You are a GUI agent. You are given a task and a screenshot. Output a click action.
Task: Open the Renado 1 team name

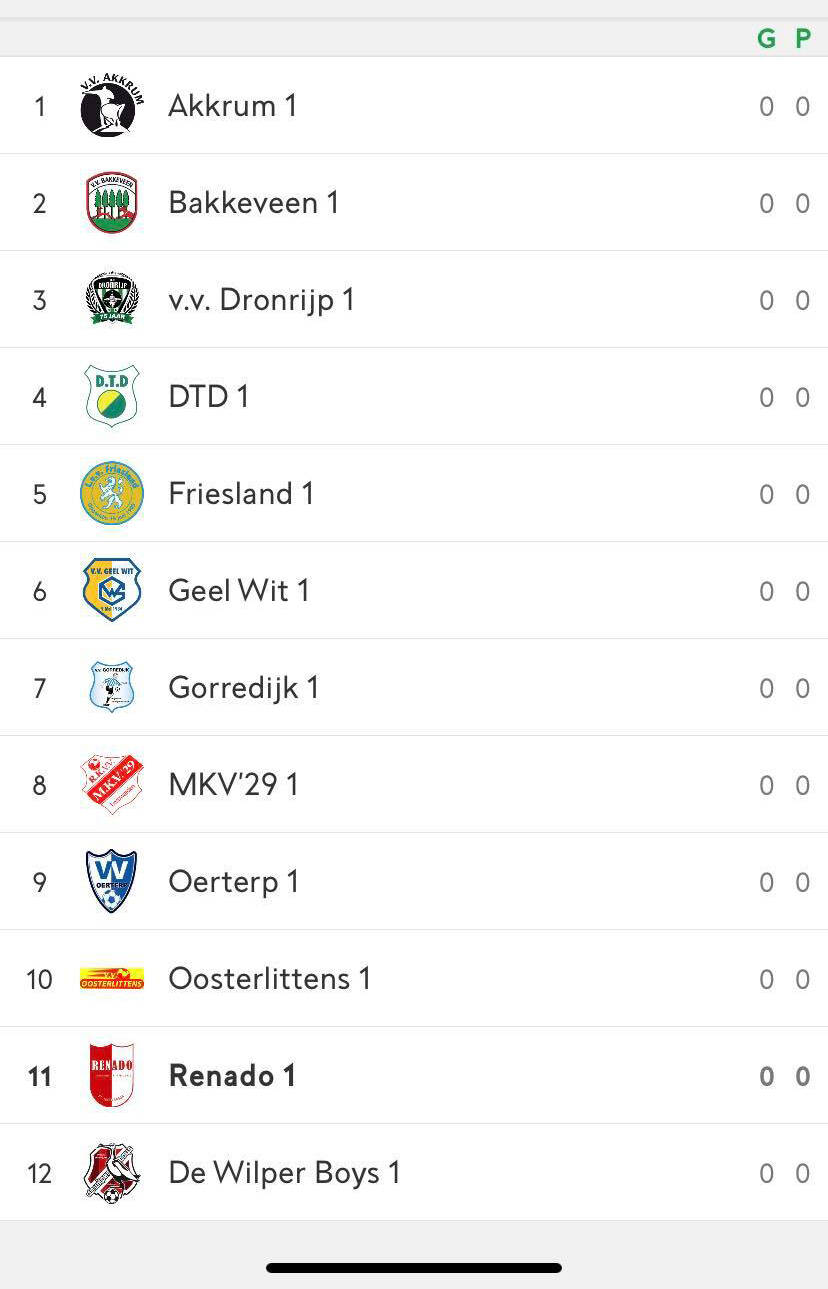232,1076
